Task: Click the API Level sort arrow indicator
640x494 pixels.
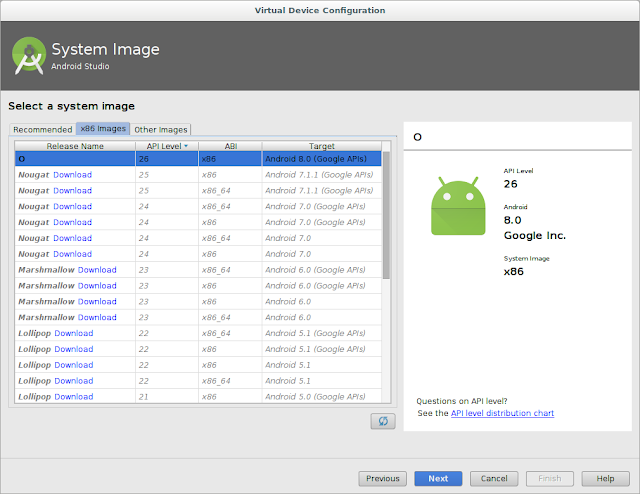Action: coord(186,146)
